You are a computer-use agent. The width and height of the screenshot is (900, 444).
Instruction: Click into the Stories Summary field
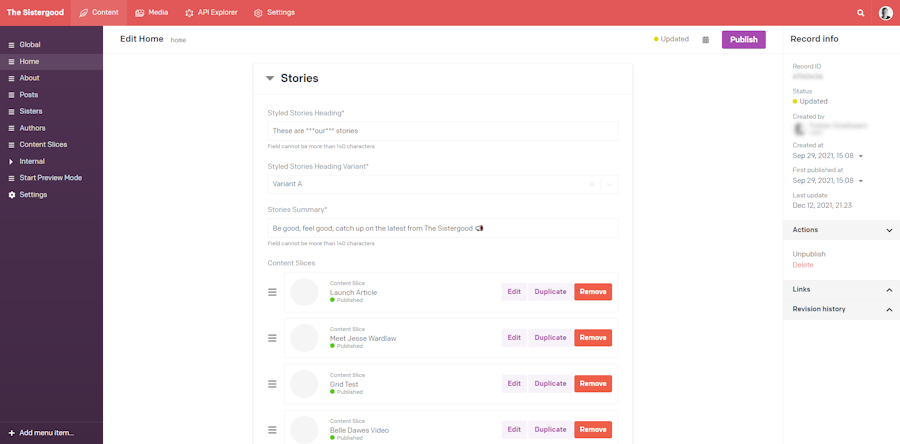443,228
